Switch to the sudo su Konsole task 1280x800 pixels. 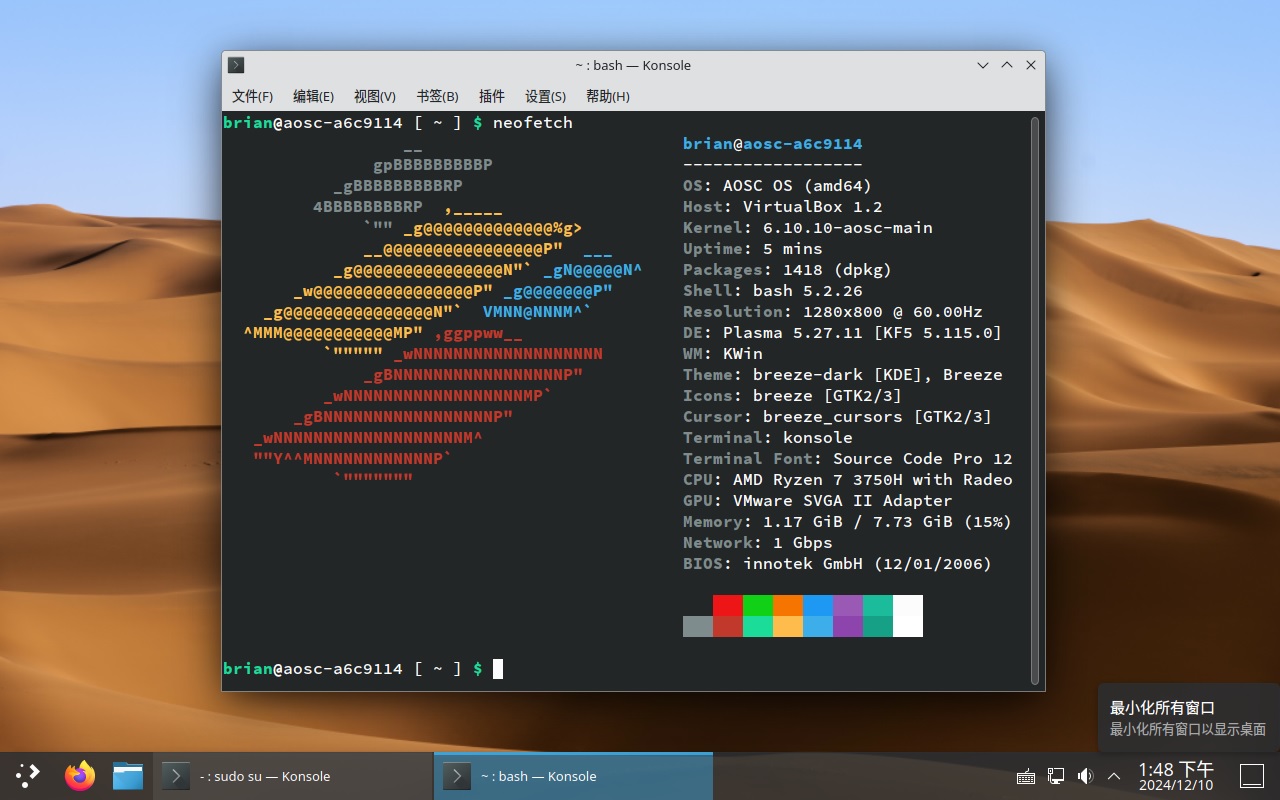point(293,776)
